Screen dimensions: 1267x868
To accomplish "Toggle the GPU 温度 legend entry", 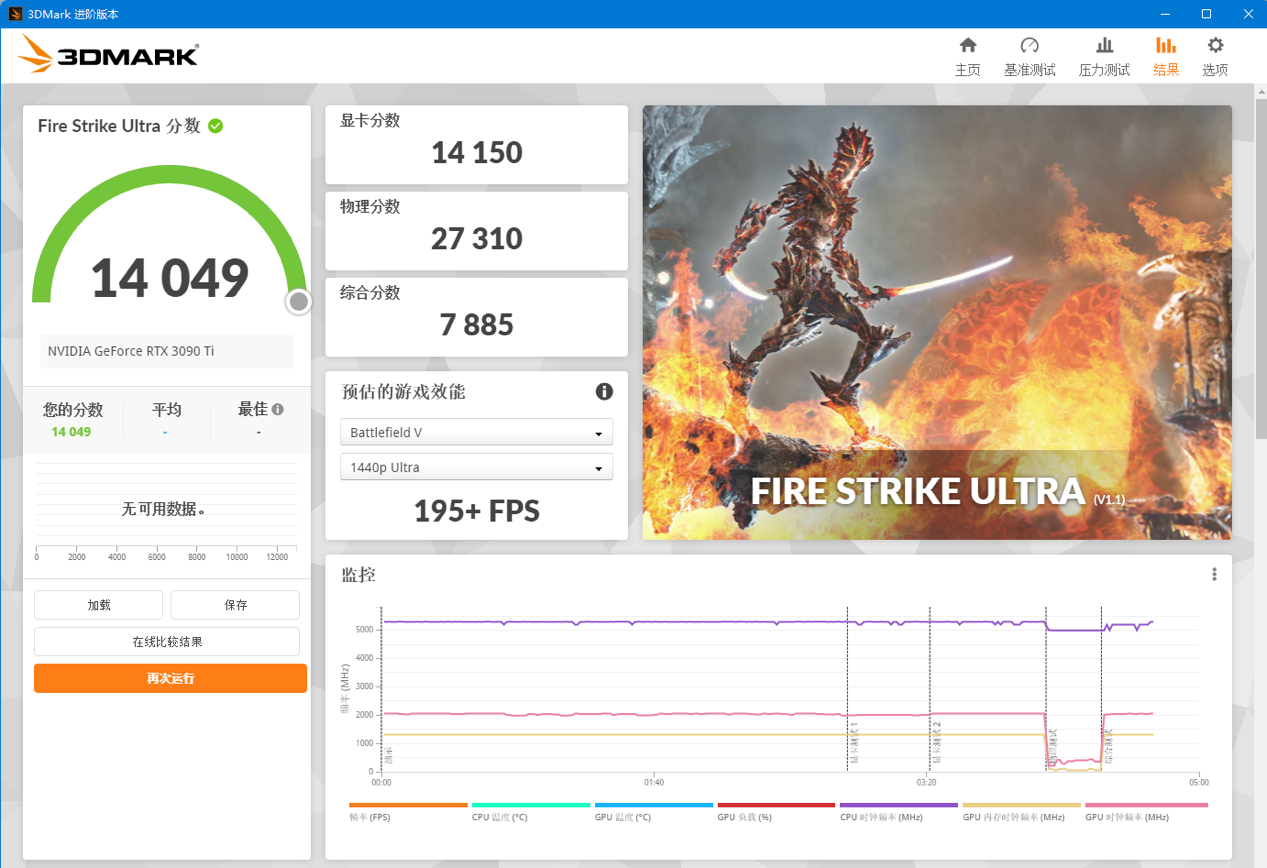I will (654, 811).
